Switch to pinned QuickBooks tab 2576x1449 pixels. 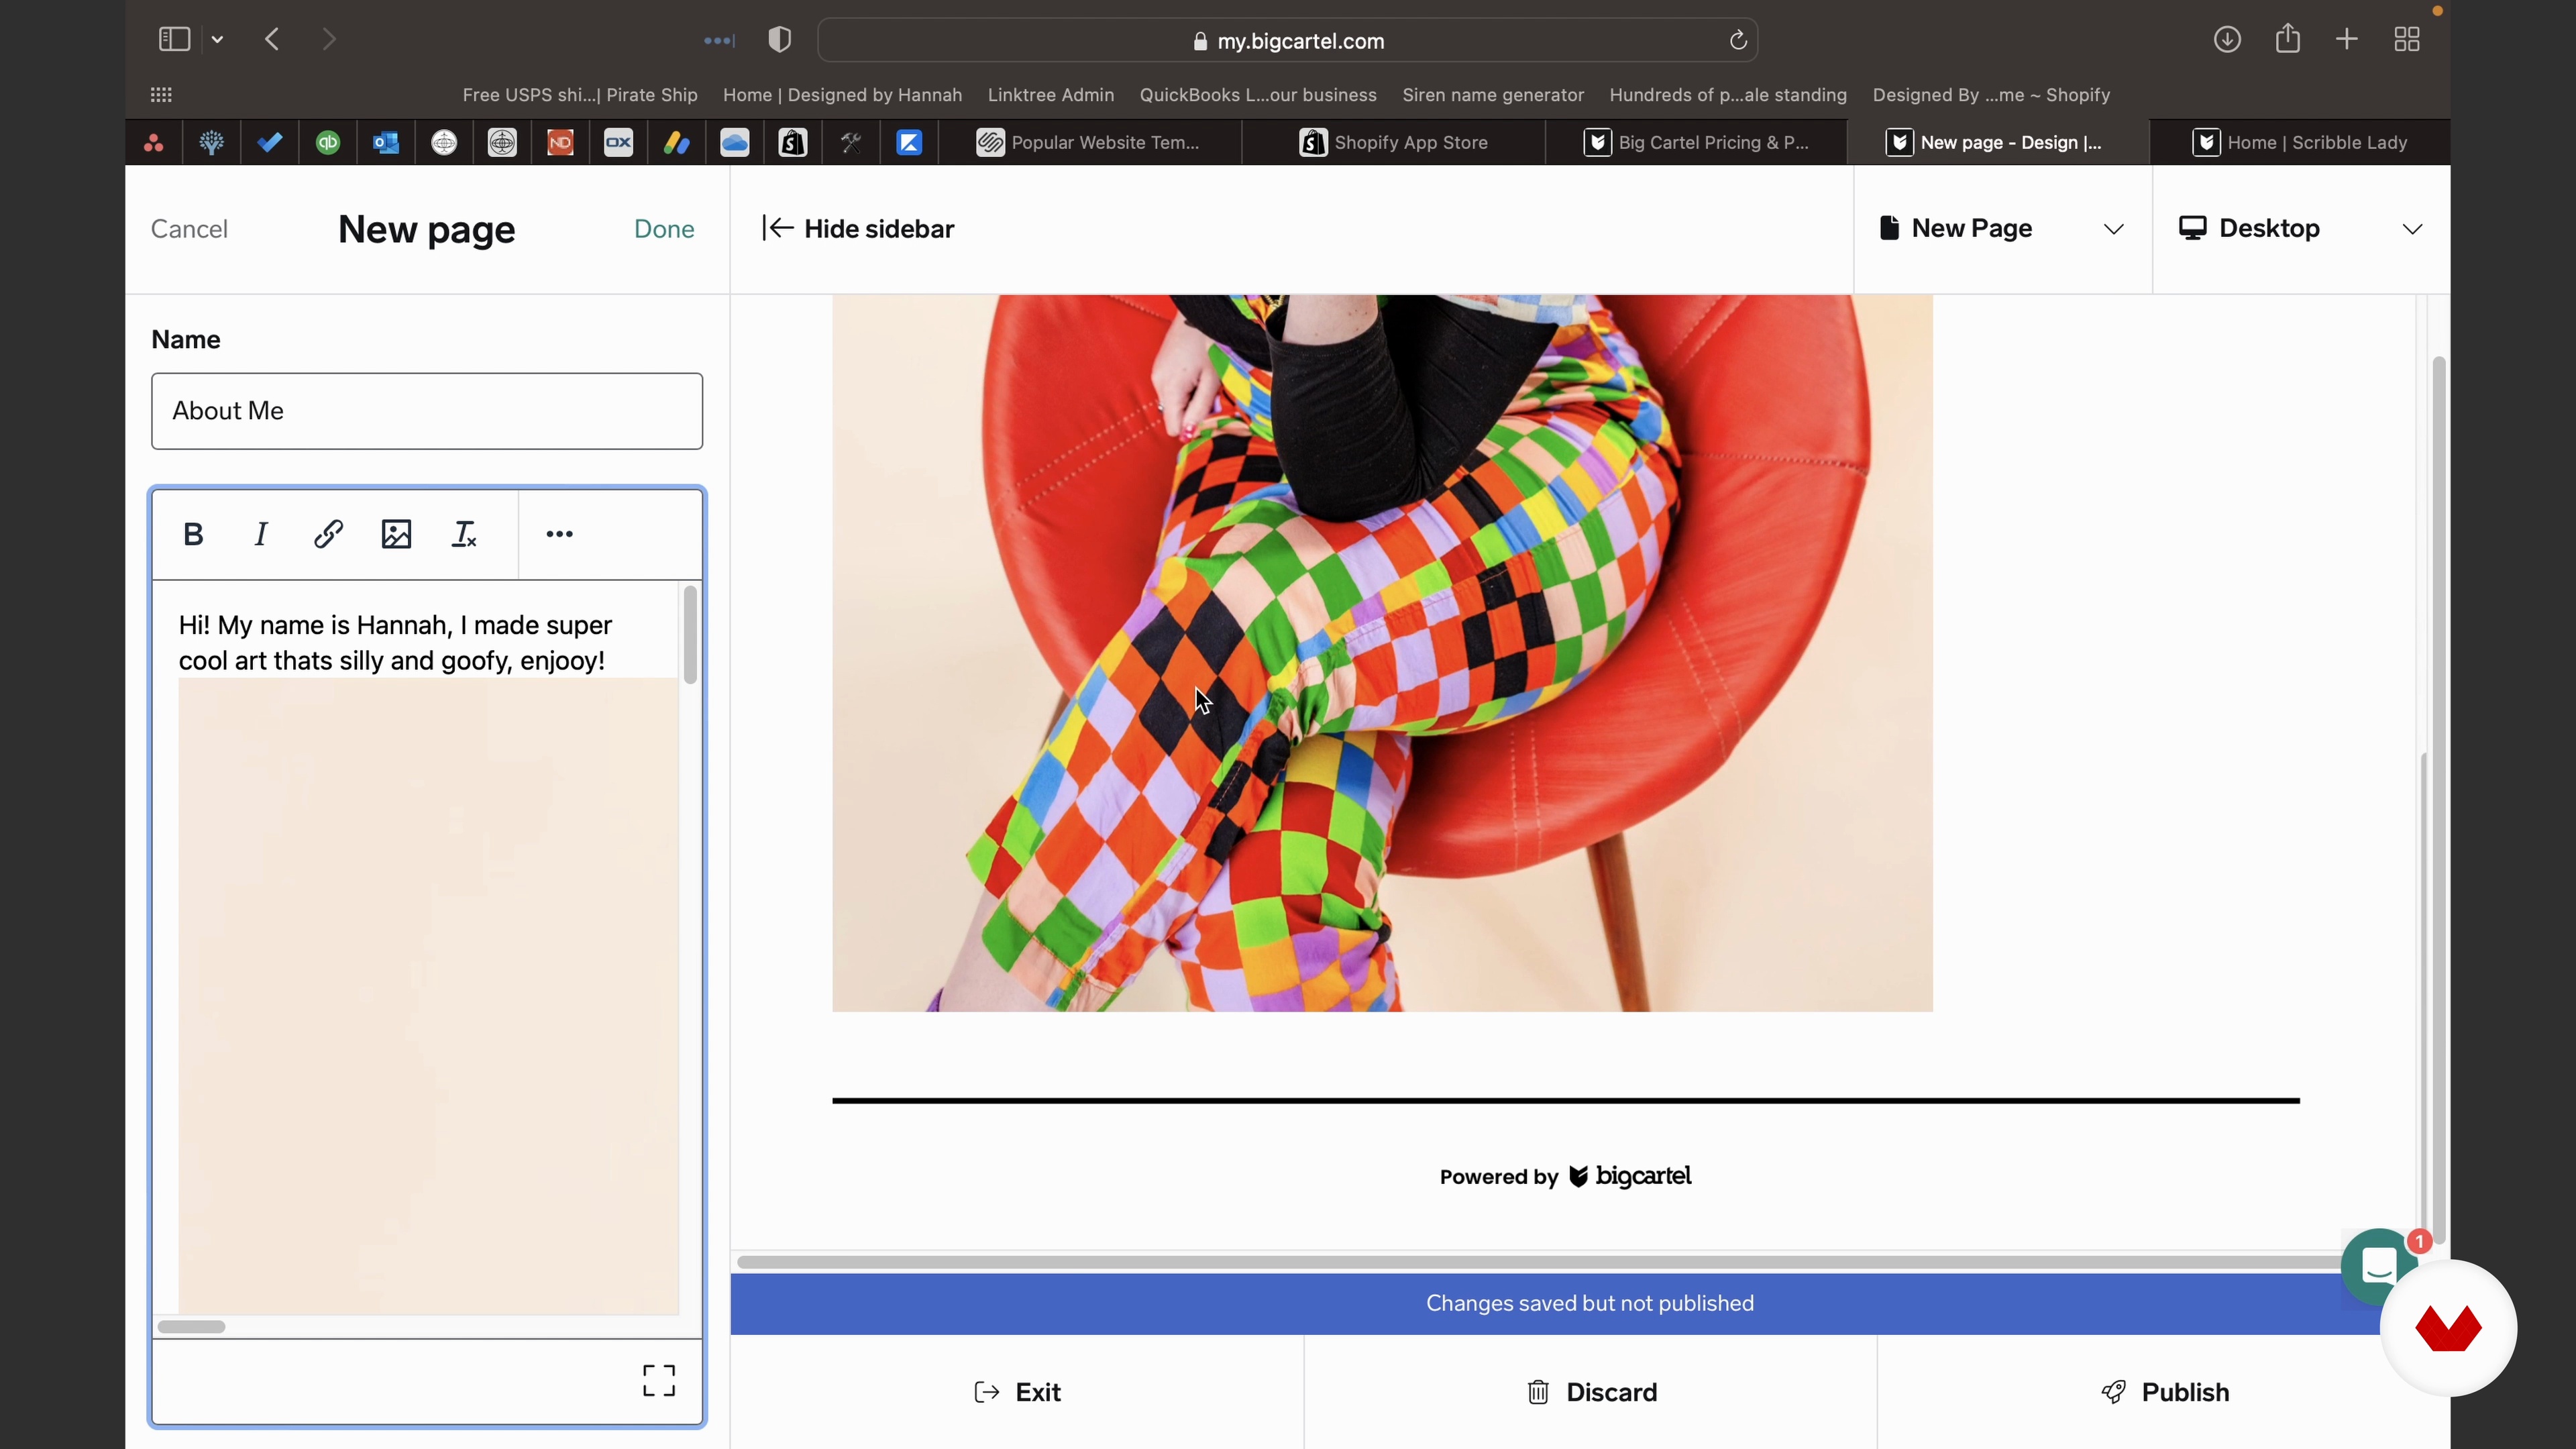328,143
